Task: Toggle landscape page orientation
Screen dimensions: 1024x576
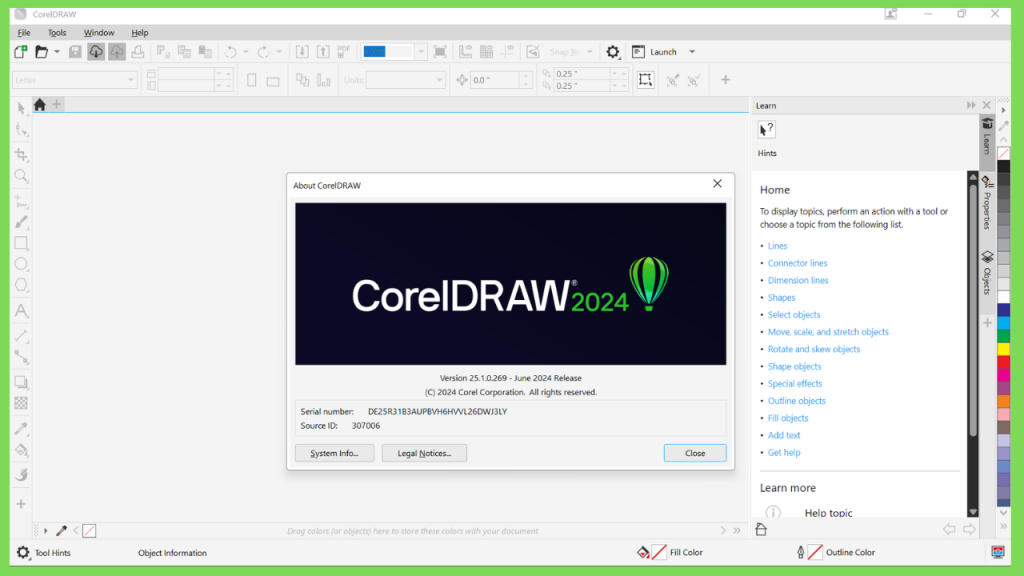Action: point(273,81)
